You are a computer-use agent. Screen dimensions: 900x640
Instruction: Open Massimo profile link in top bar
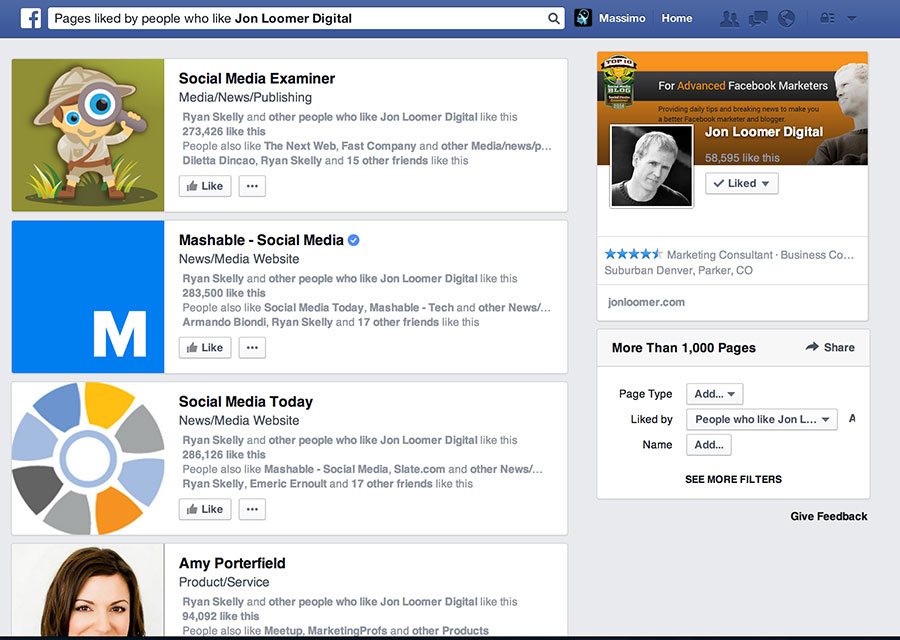622,18
